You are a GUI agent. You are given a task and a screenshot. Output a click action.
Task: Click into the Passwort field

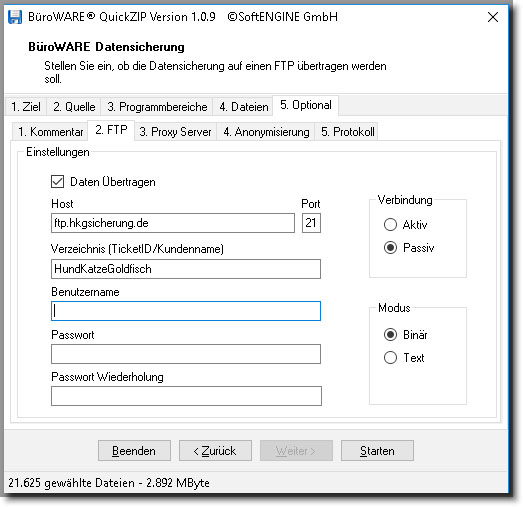pos(186,354)
